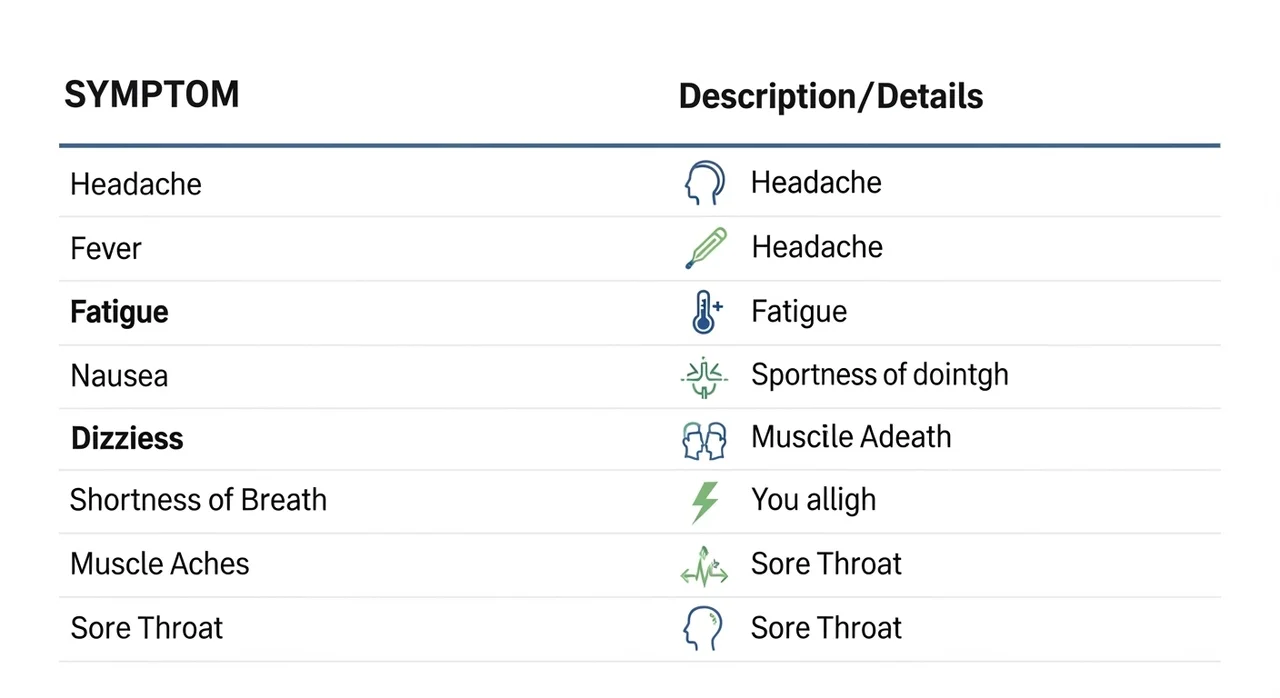Click the green pulse arrows icon

pos(704,565)
